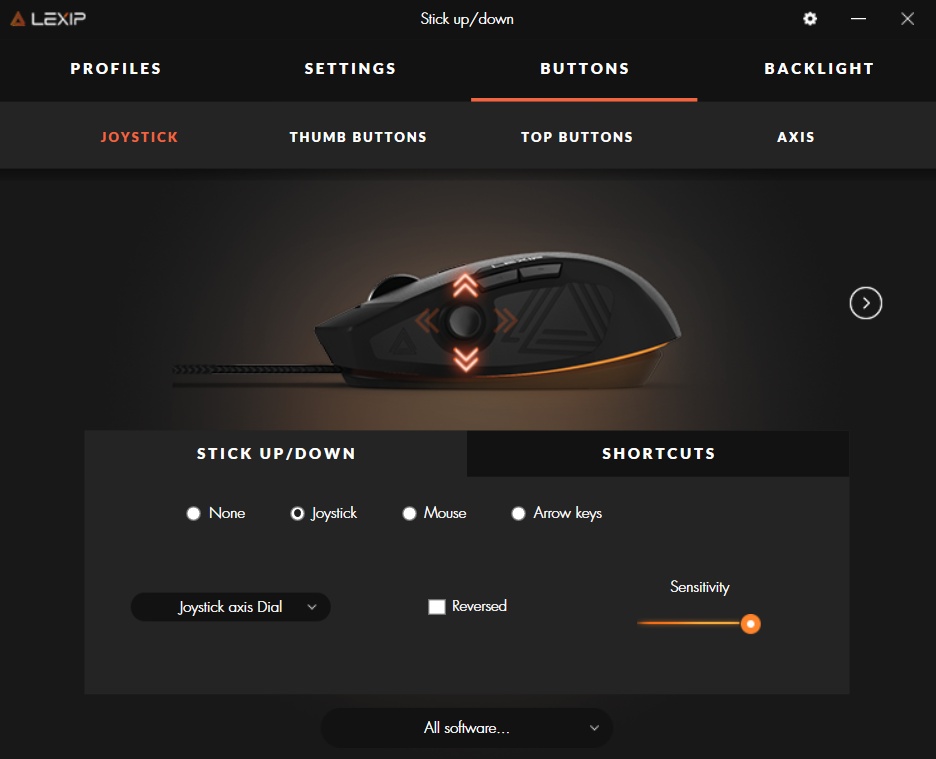Select the joystick left arrow on the mouse

(x=427, y=321)
